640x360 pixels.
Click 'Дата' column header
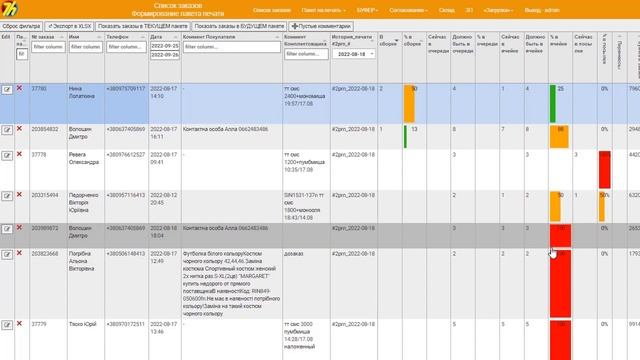(x=156, y=37)
